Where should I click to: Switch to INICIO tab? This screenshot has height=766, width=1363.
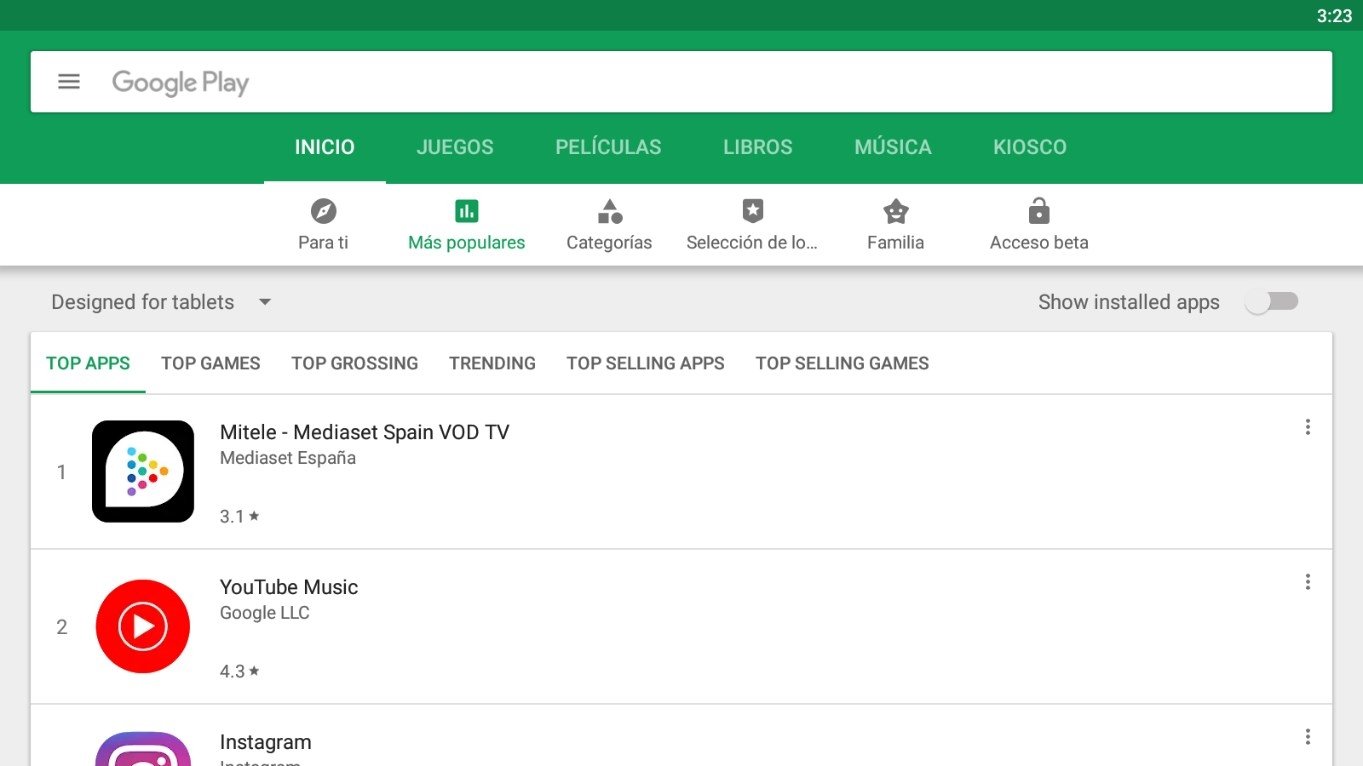tap(324, 147)
